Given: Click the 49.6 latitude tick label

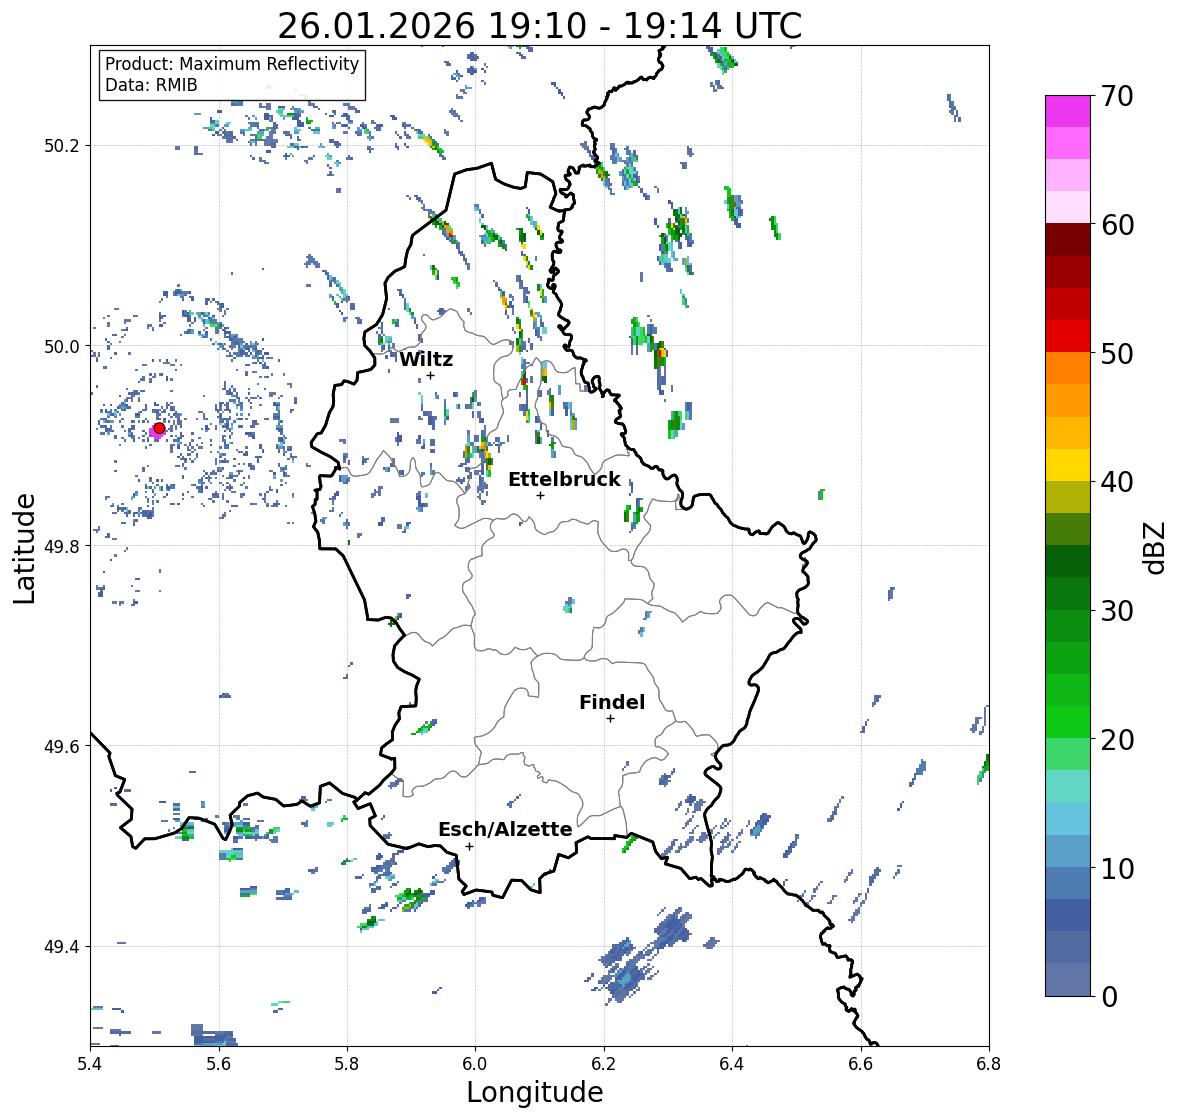Looking at the screenshot, I should tap(62, 746).
